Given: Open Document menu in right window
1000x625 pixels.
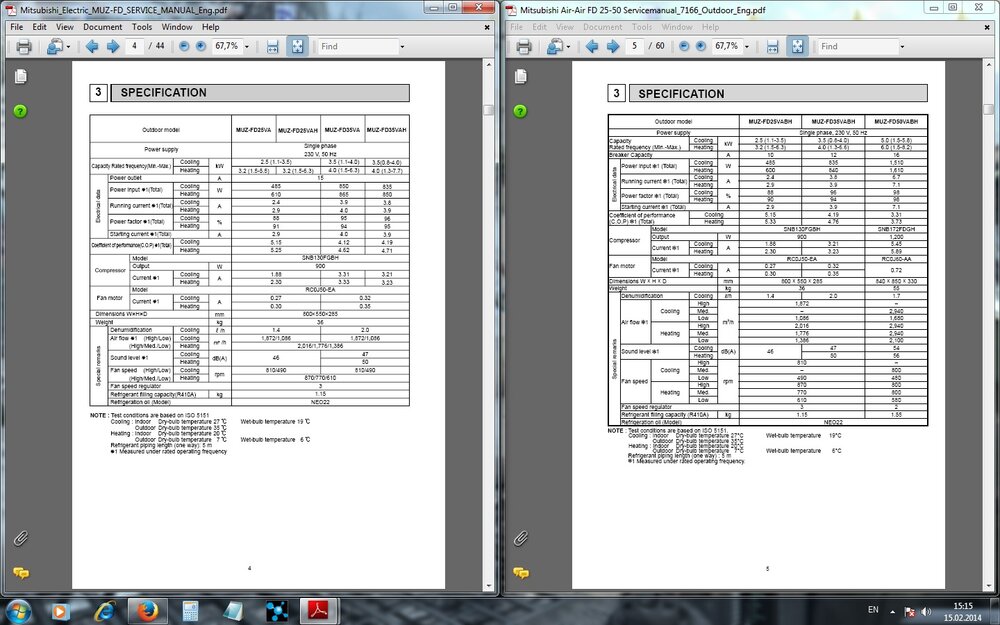Looking at the screenshot, I should click(x=602, y=27).
